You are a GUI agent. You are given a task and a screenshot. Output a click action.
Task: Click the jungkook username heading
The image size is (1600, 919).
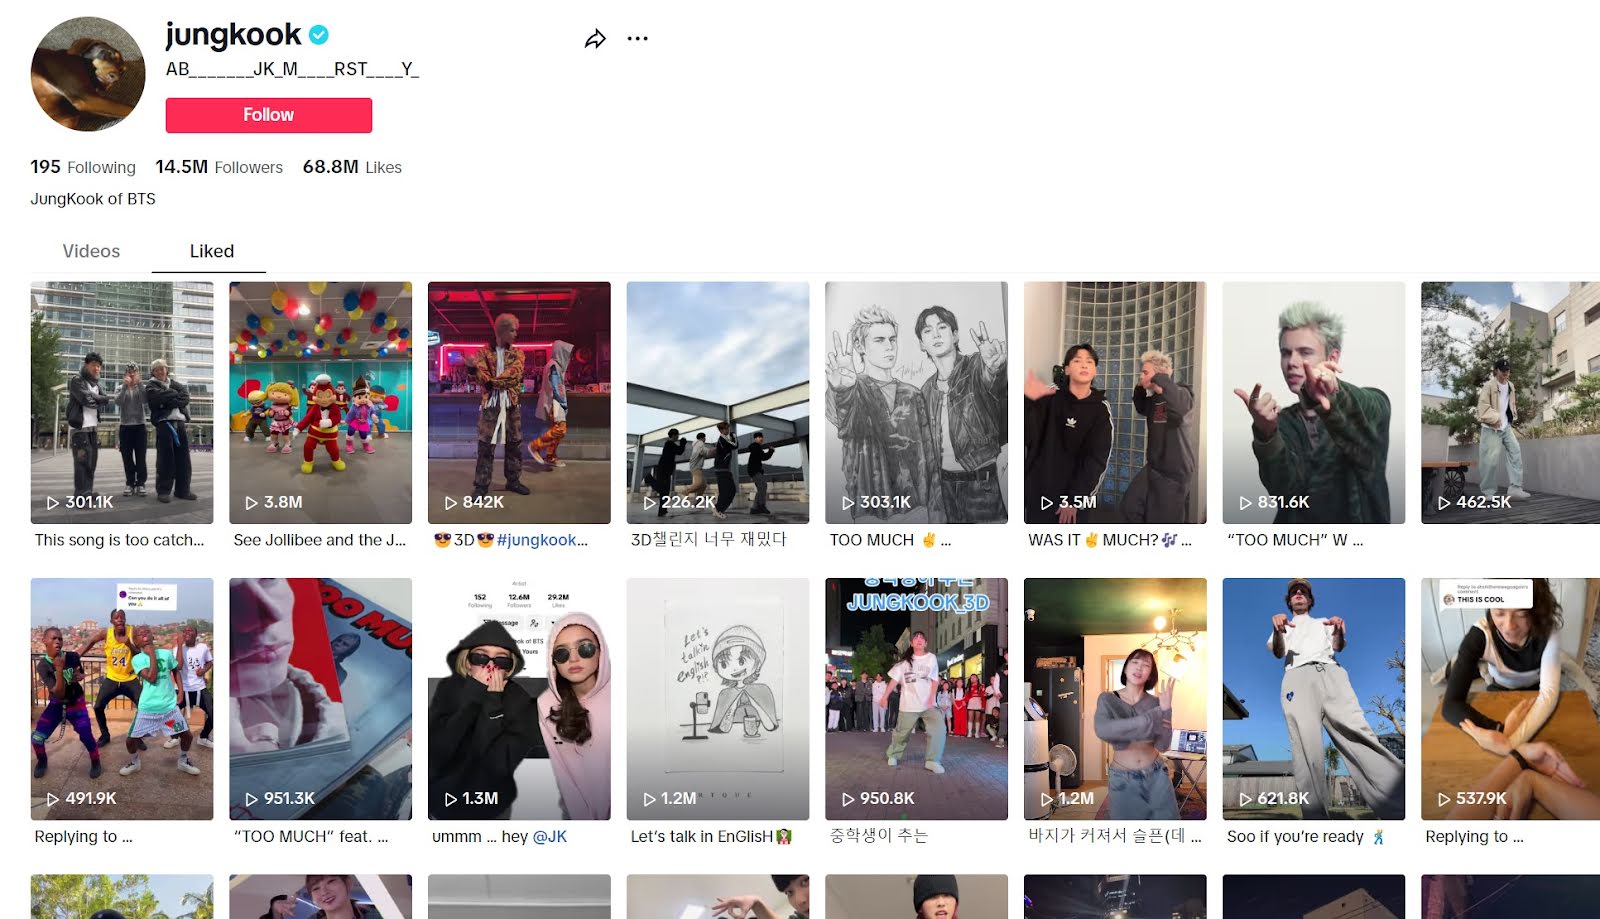tap(233, 35)
